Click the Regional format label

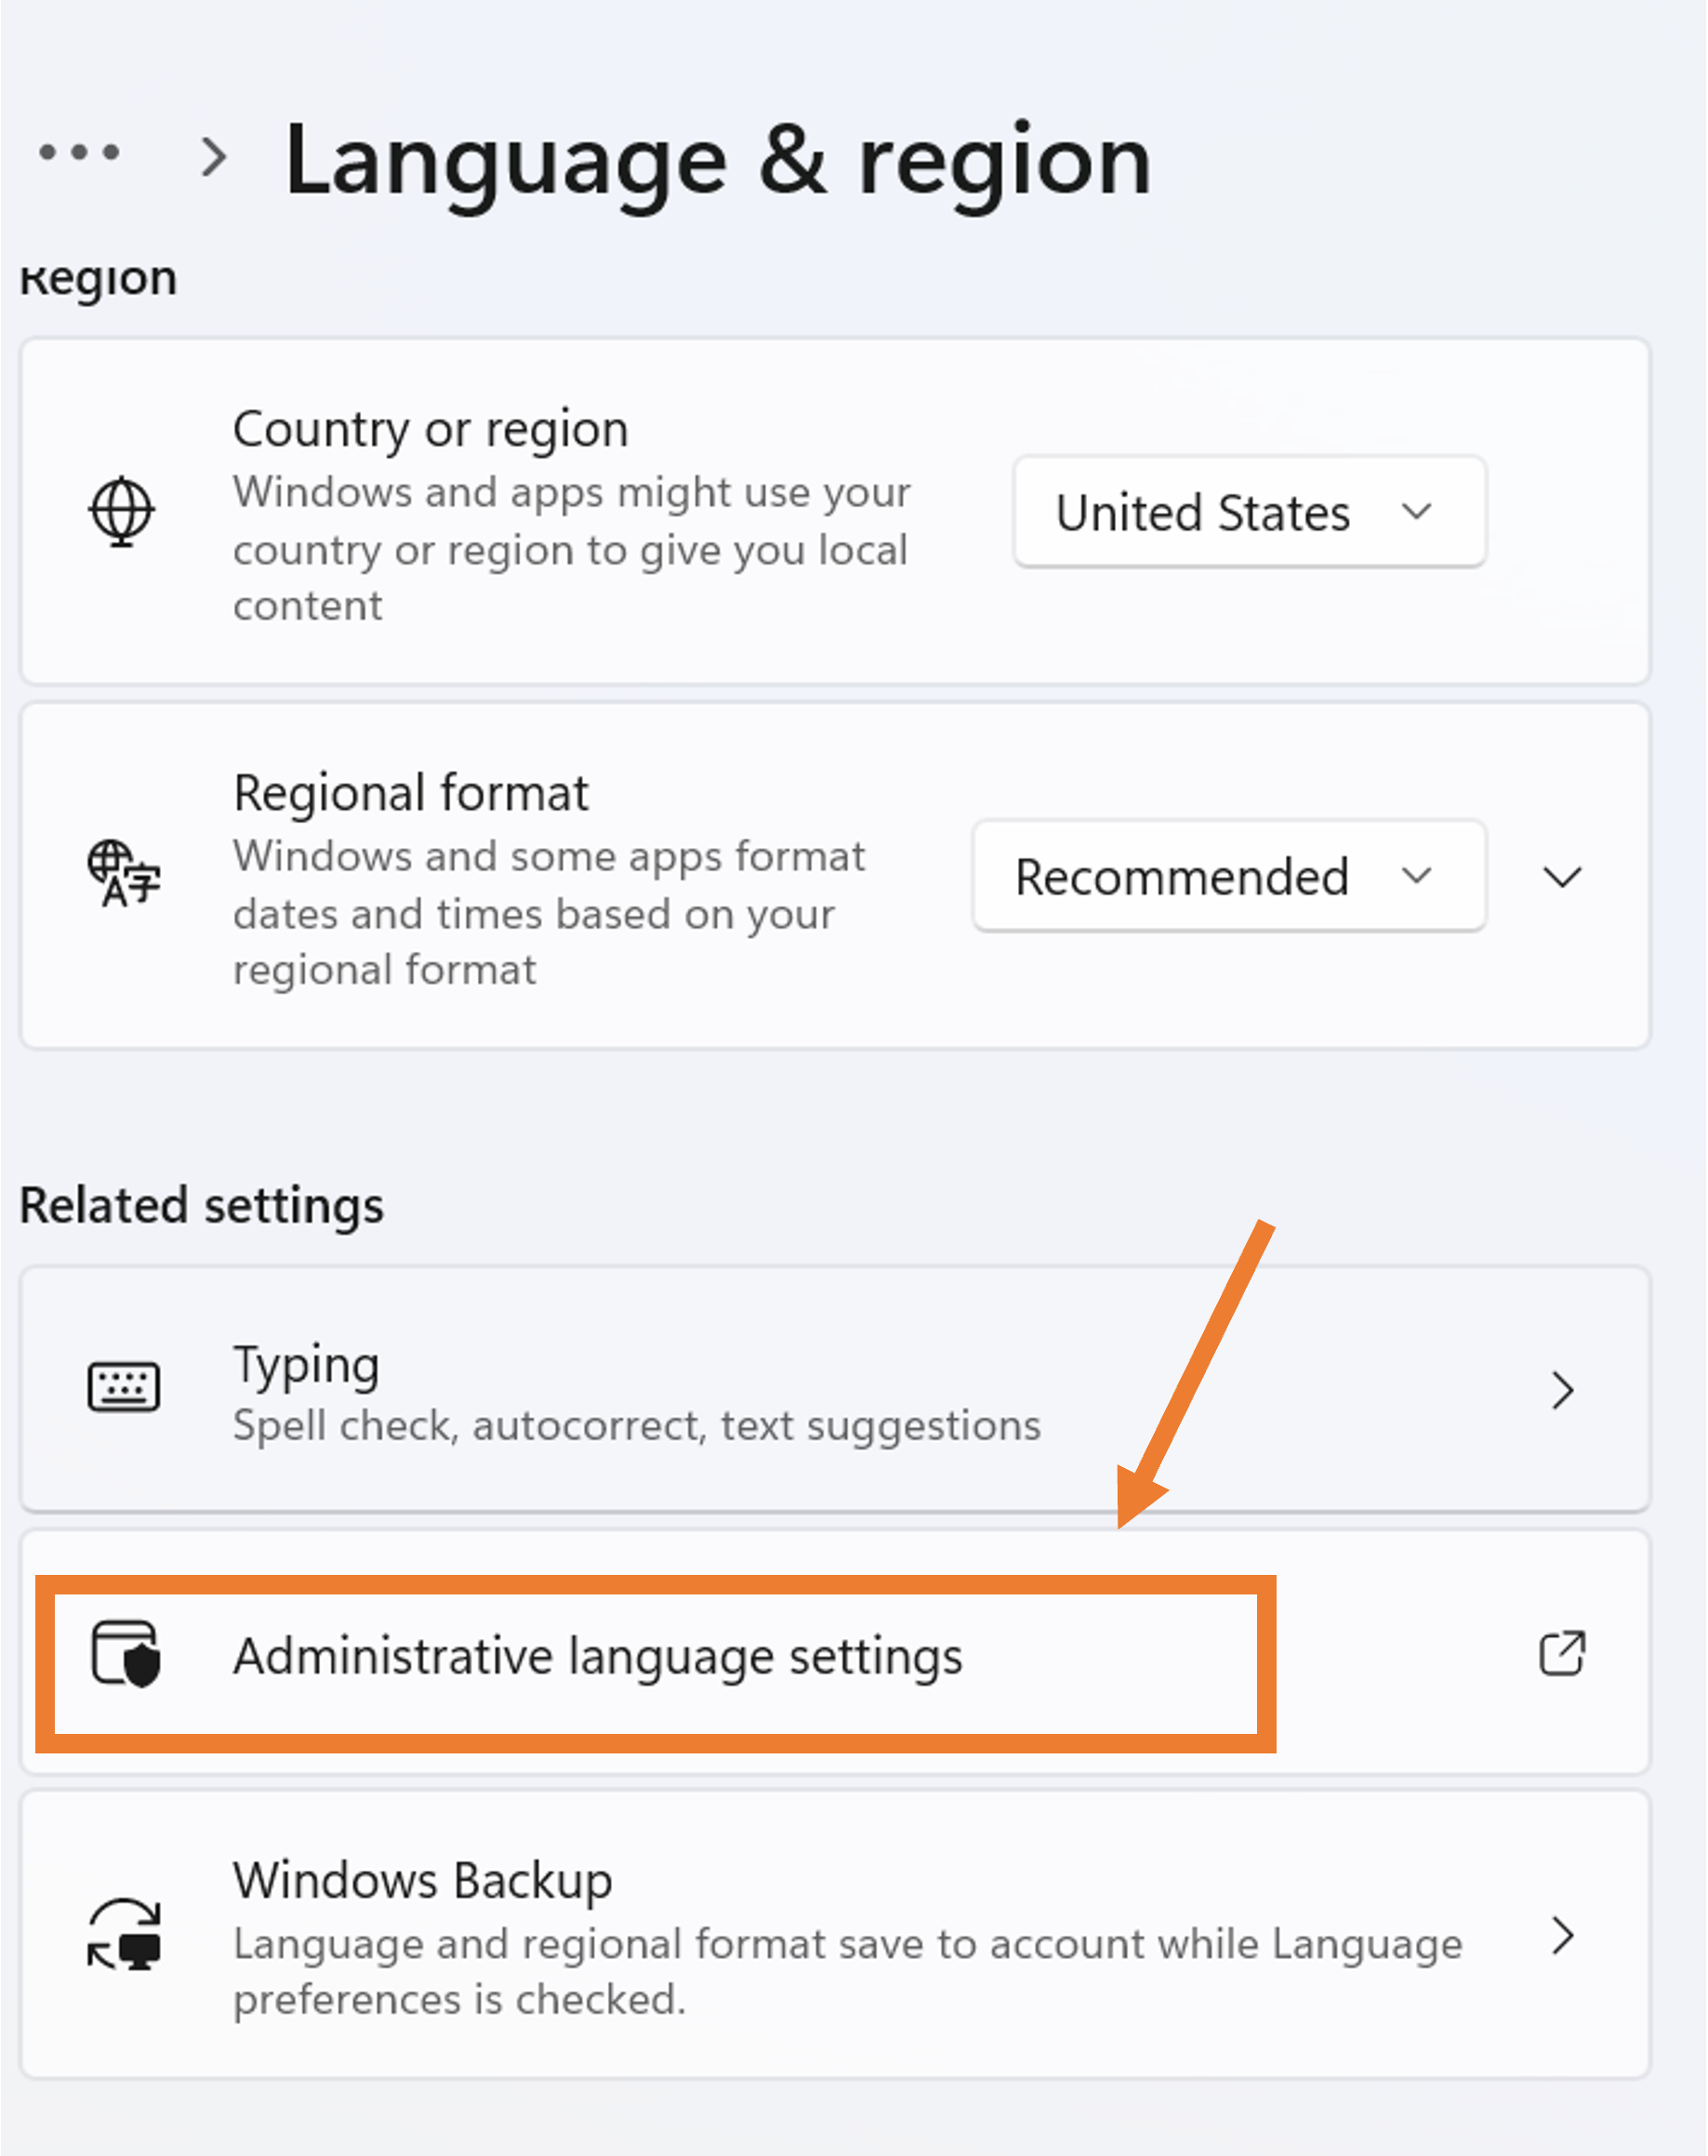point(410,793)
